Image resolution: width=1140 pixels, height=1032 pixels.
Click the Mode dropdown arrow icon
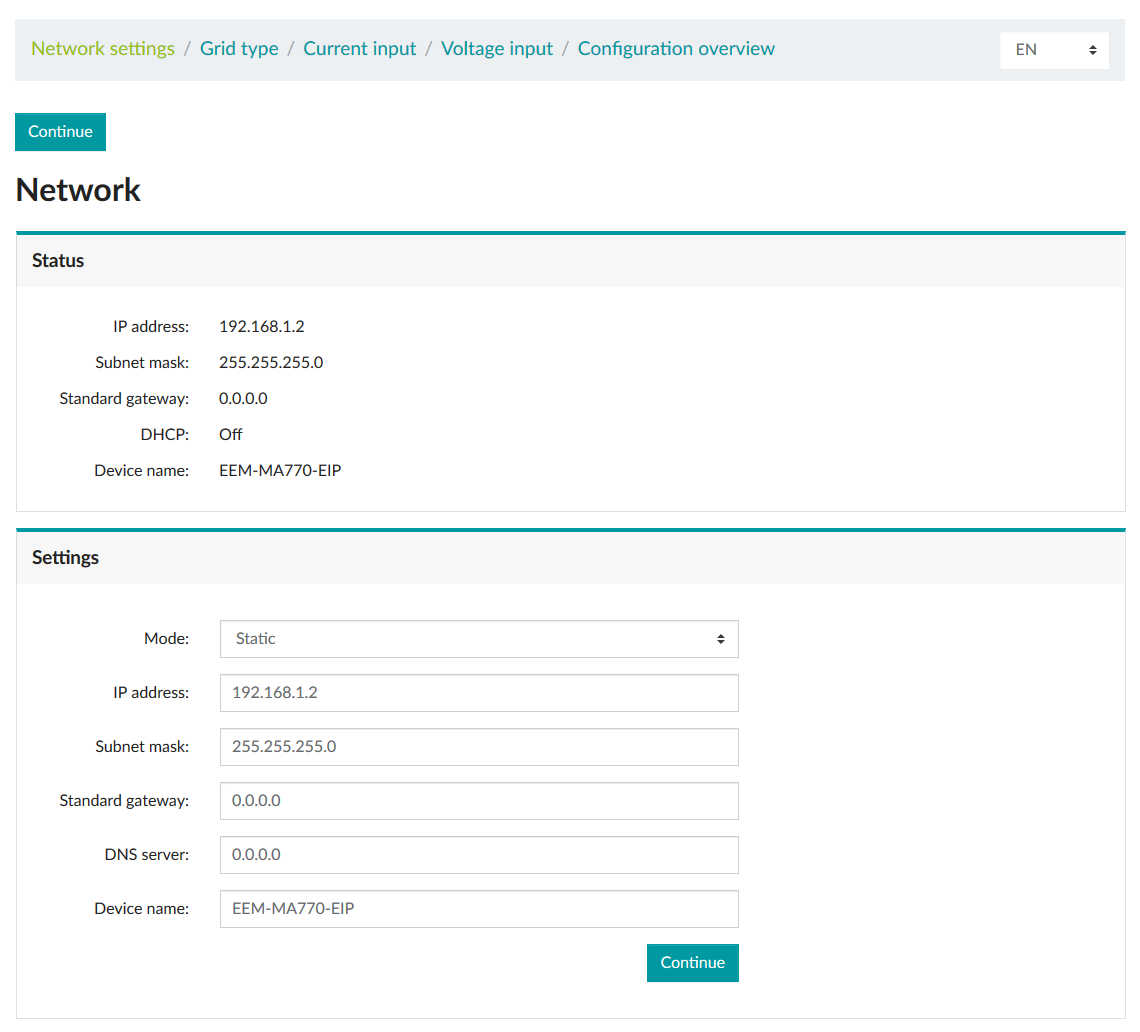720,639
